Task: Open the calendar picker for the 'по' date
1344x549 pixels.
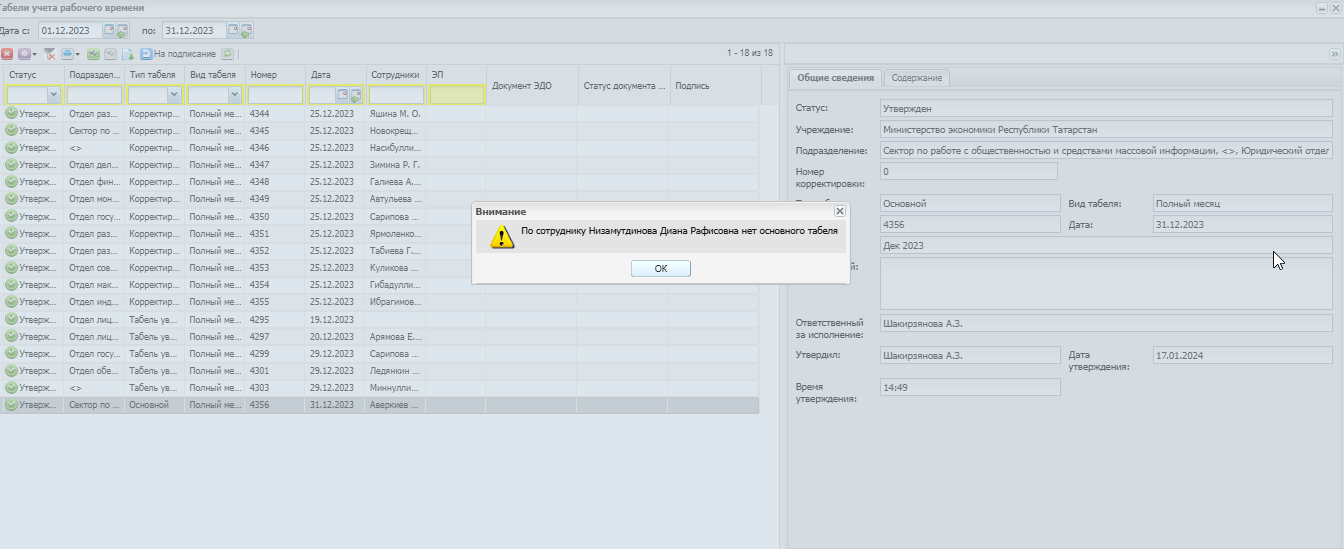Action: [x=233, y=30]
